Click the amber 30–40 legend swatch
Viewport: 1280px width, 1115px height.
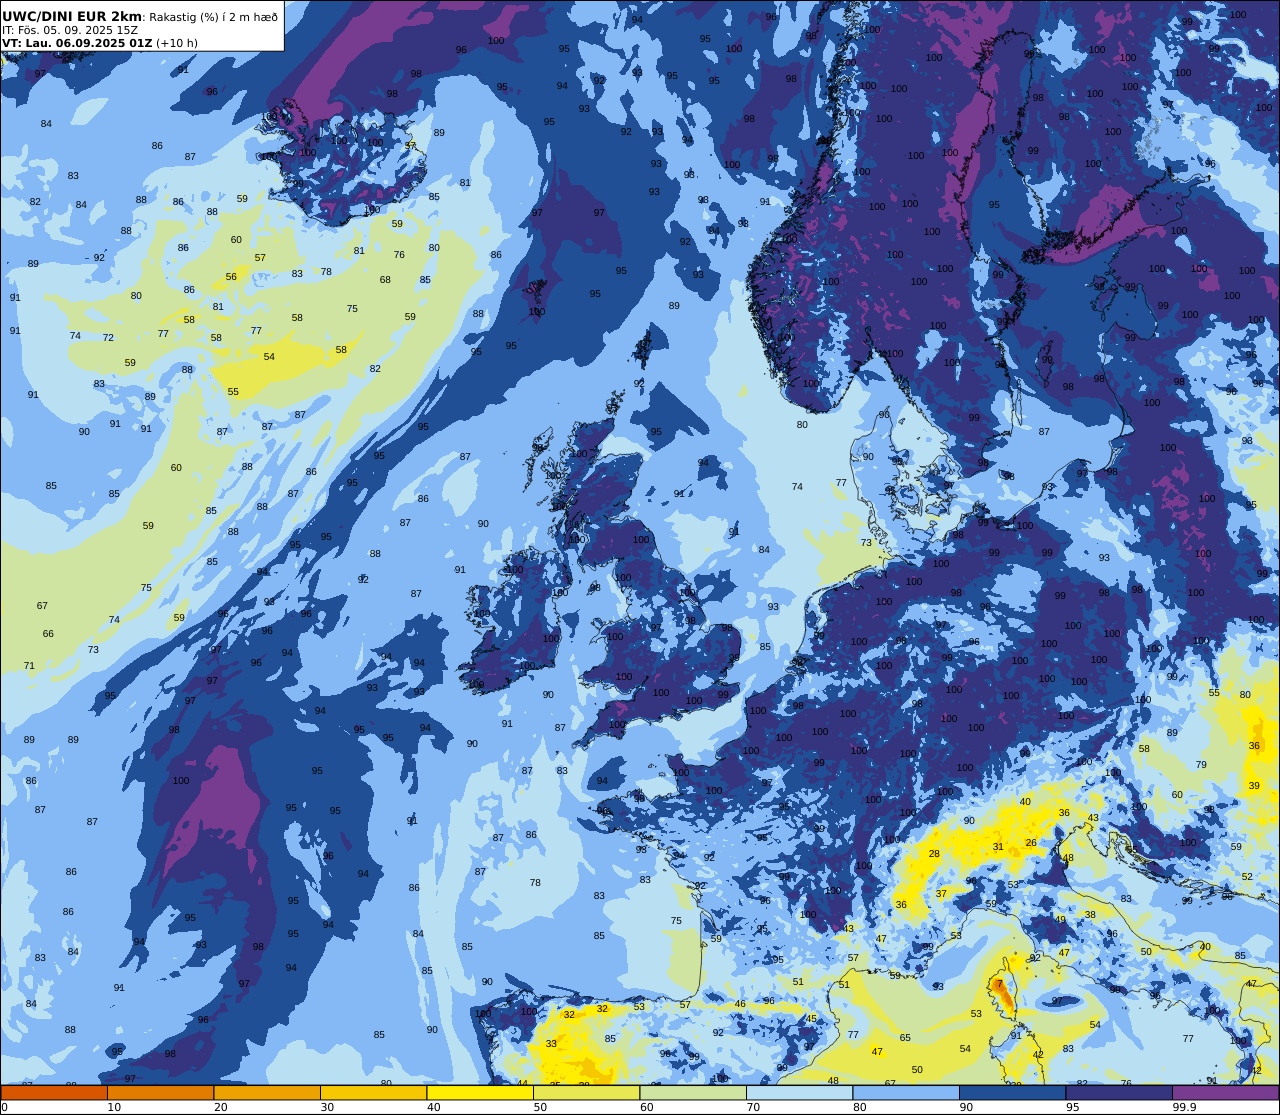(373, 1093)
